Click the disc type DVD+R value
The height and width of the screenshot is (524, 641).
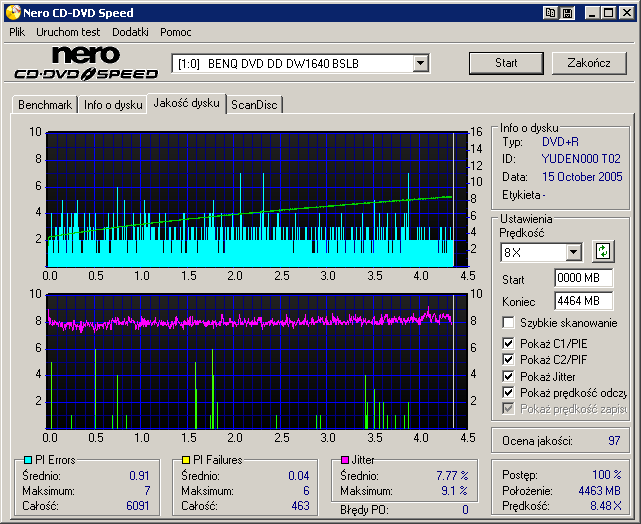click(x=560, y=142)
